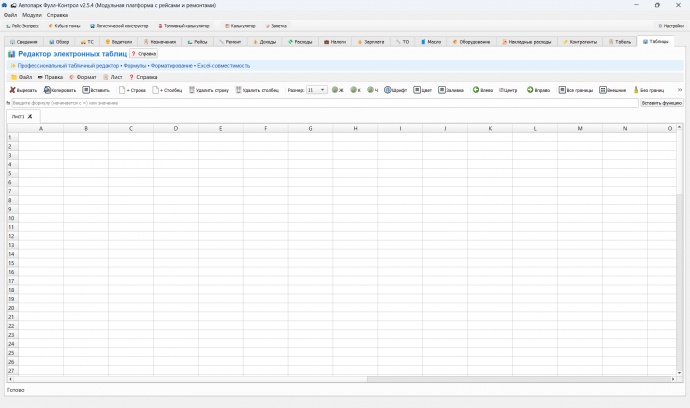The height and width of the screenshot is (408, 690).
Task: Click into the formula input field
Action: [x=325, y=103]
